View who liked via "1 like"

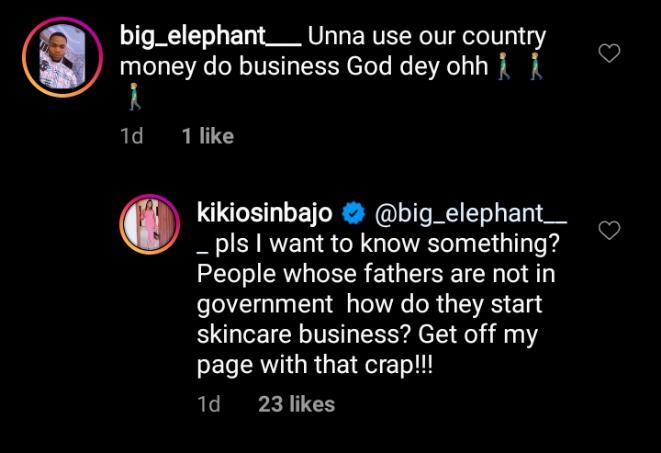pos(207,136)
